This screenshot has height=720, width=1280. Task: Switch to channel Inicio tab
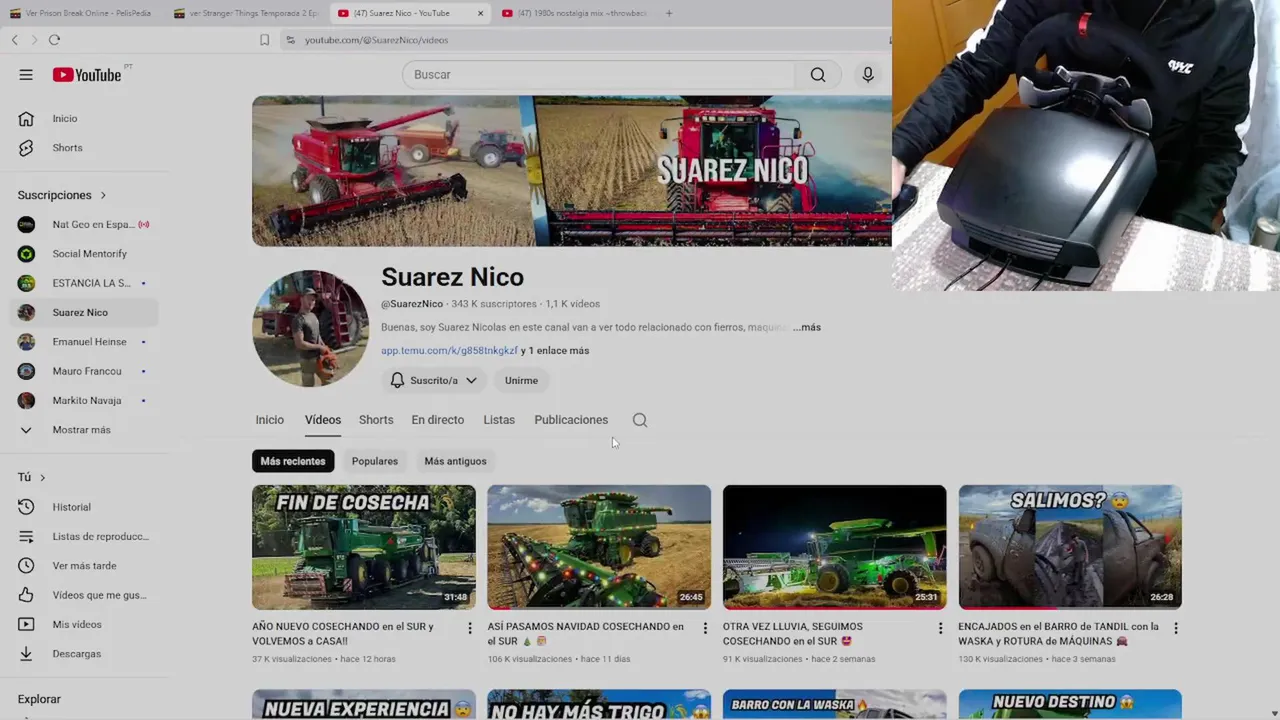coord(270,420)
